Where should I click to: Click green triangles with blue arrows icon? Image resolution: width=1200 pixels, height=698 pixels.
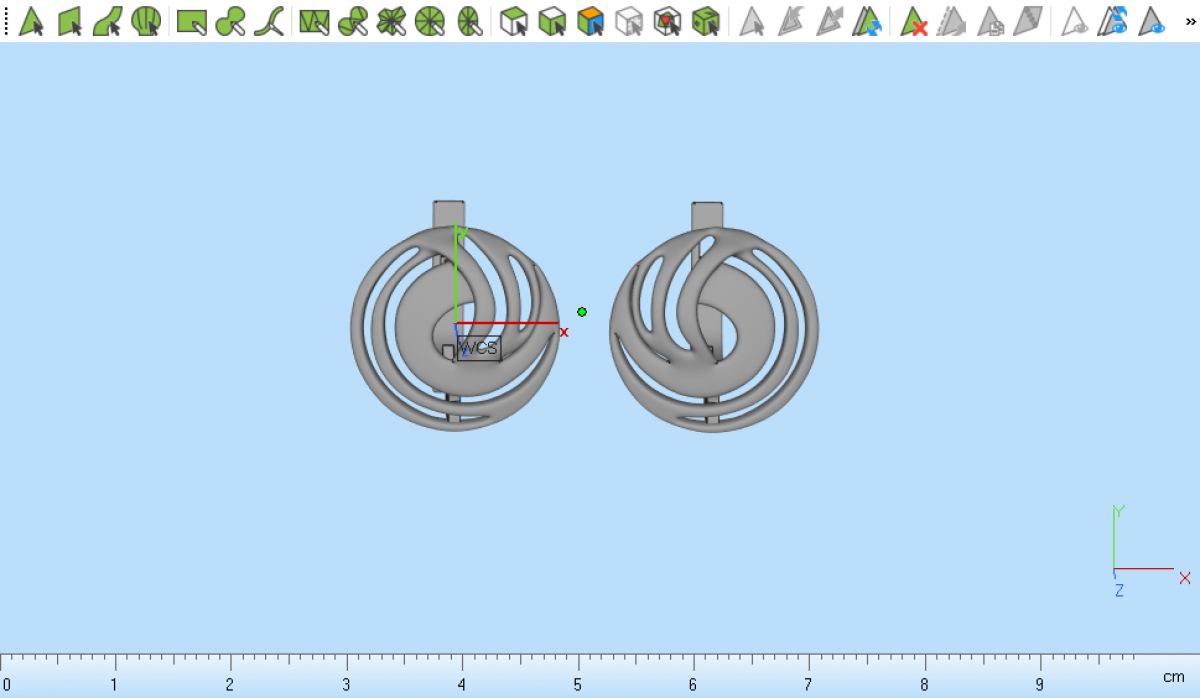click(x=867, y=21)
